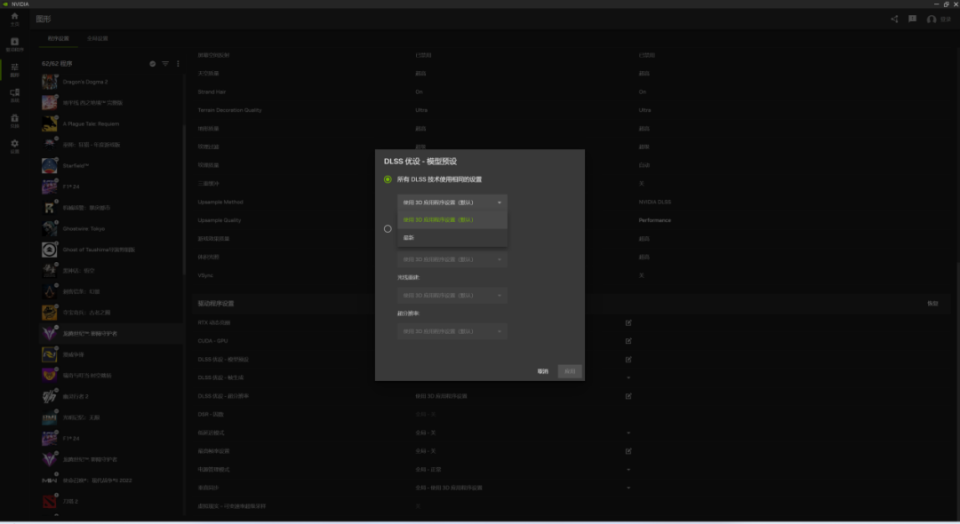Open the System section in sidebar
Viewport: 960px width, 524px height.
click(15, 95)
